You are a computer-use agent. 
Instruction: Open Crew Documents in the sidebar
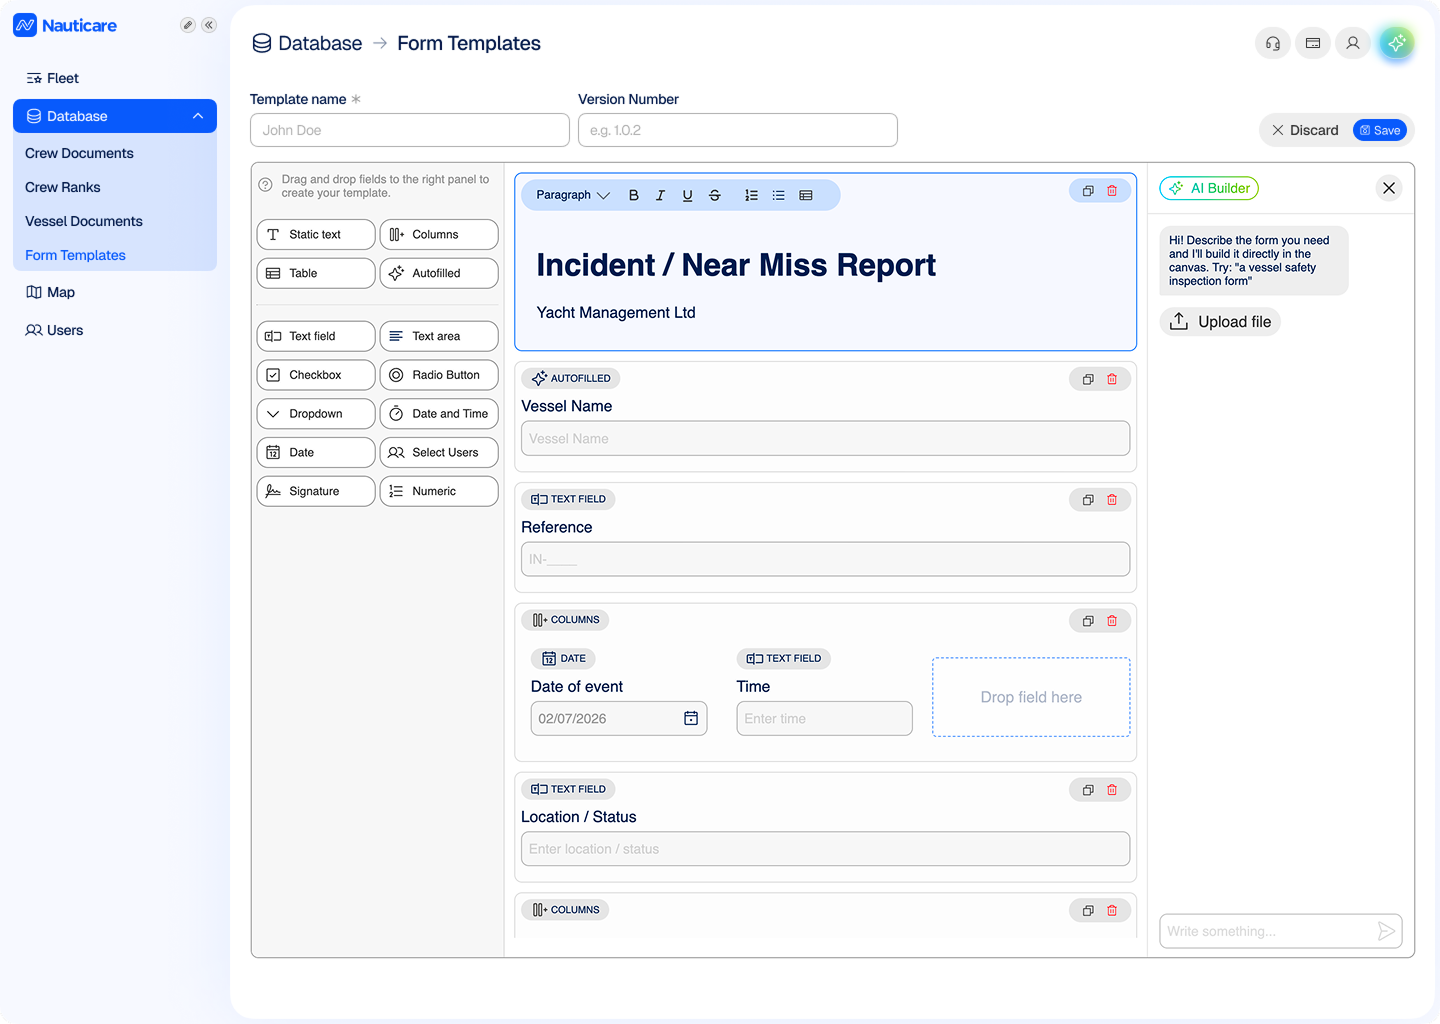tap(79, 153)
